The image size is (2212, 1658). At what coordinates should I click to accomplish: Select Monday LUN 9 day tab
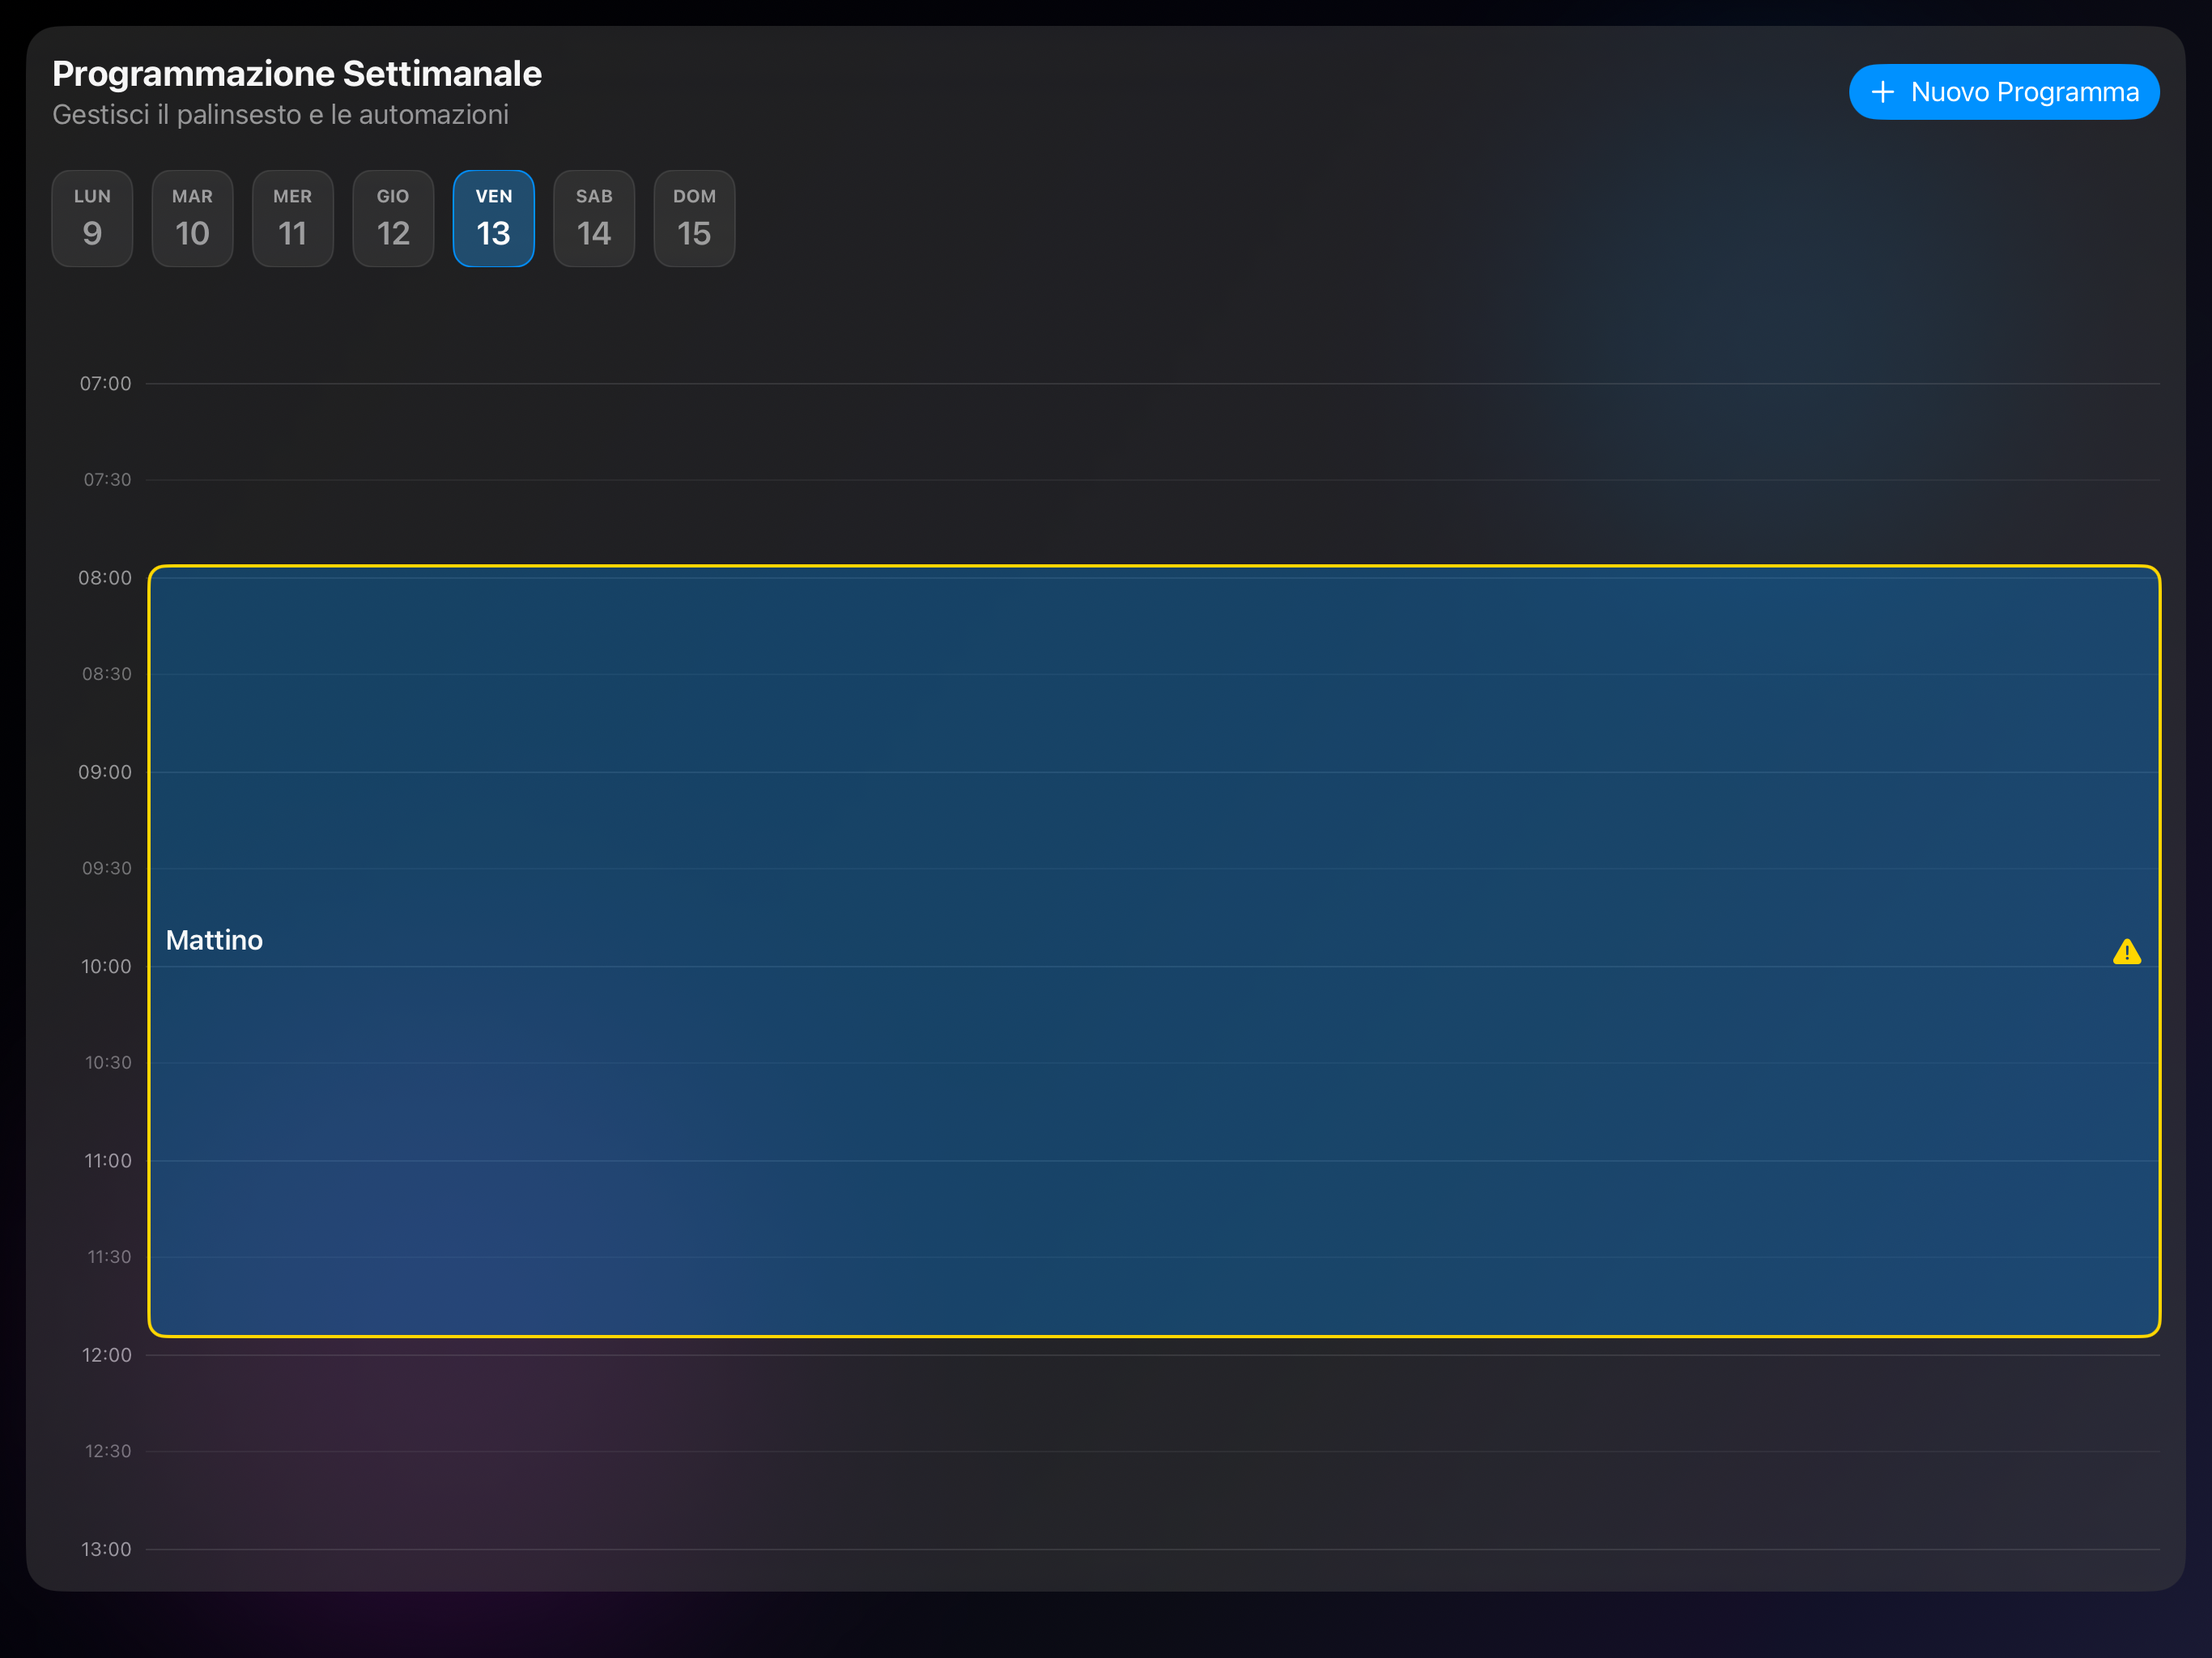pos(92,218)
